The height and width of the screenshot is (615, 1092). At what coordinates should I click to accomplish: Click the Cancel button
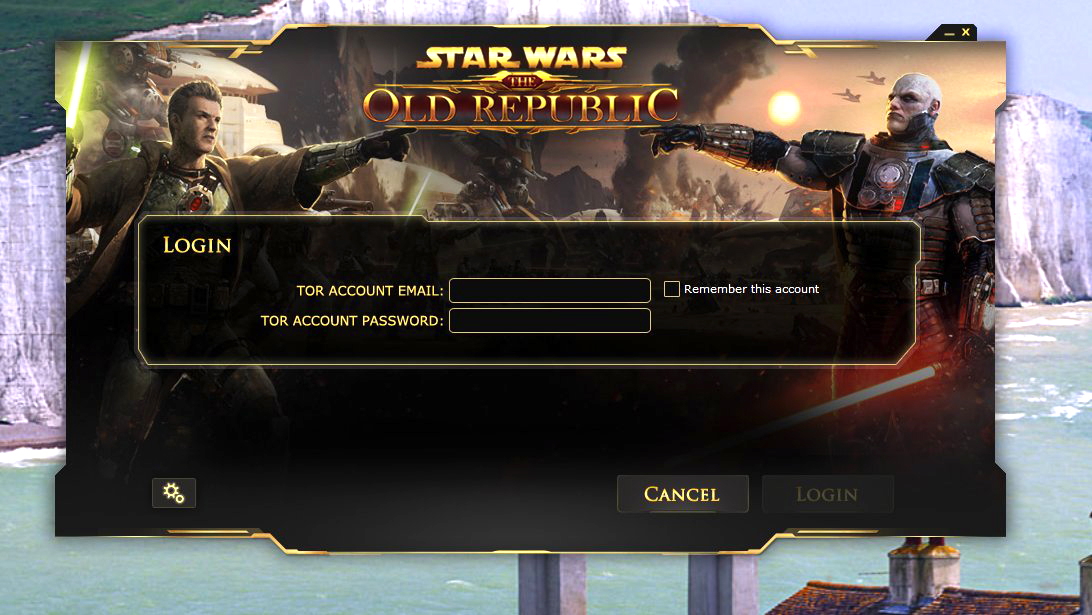point(682,494)
